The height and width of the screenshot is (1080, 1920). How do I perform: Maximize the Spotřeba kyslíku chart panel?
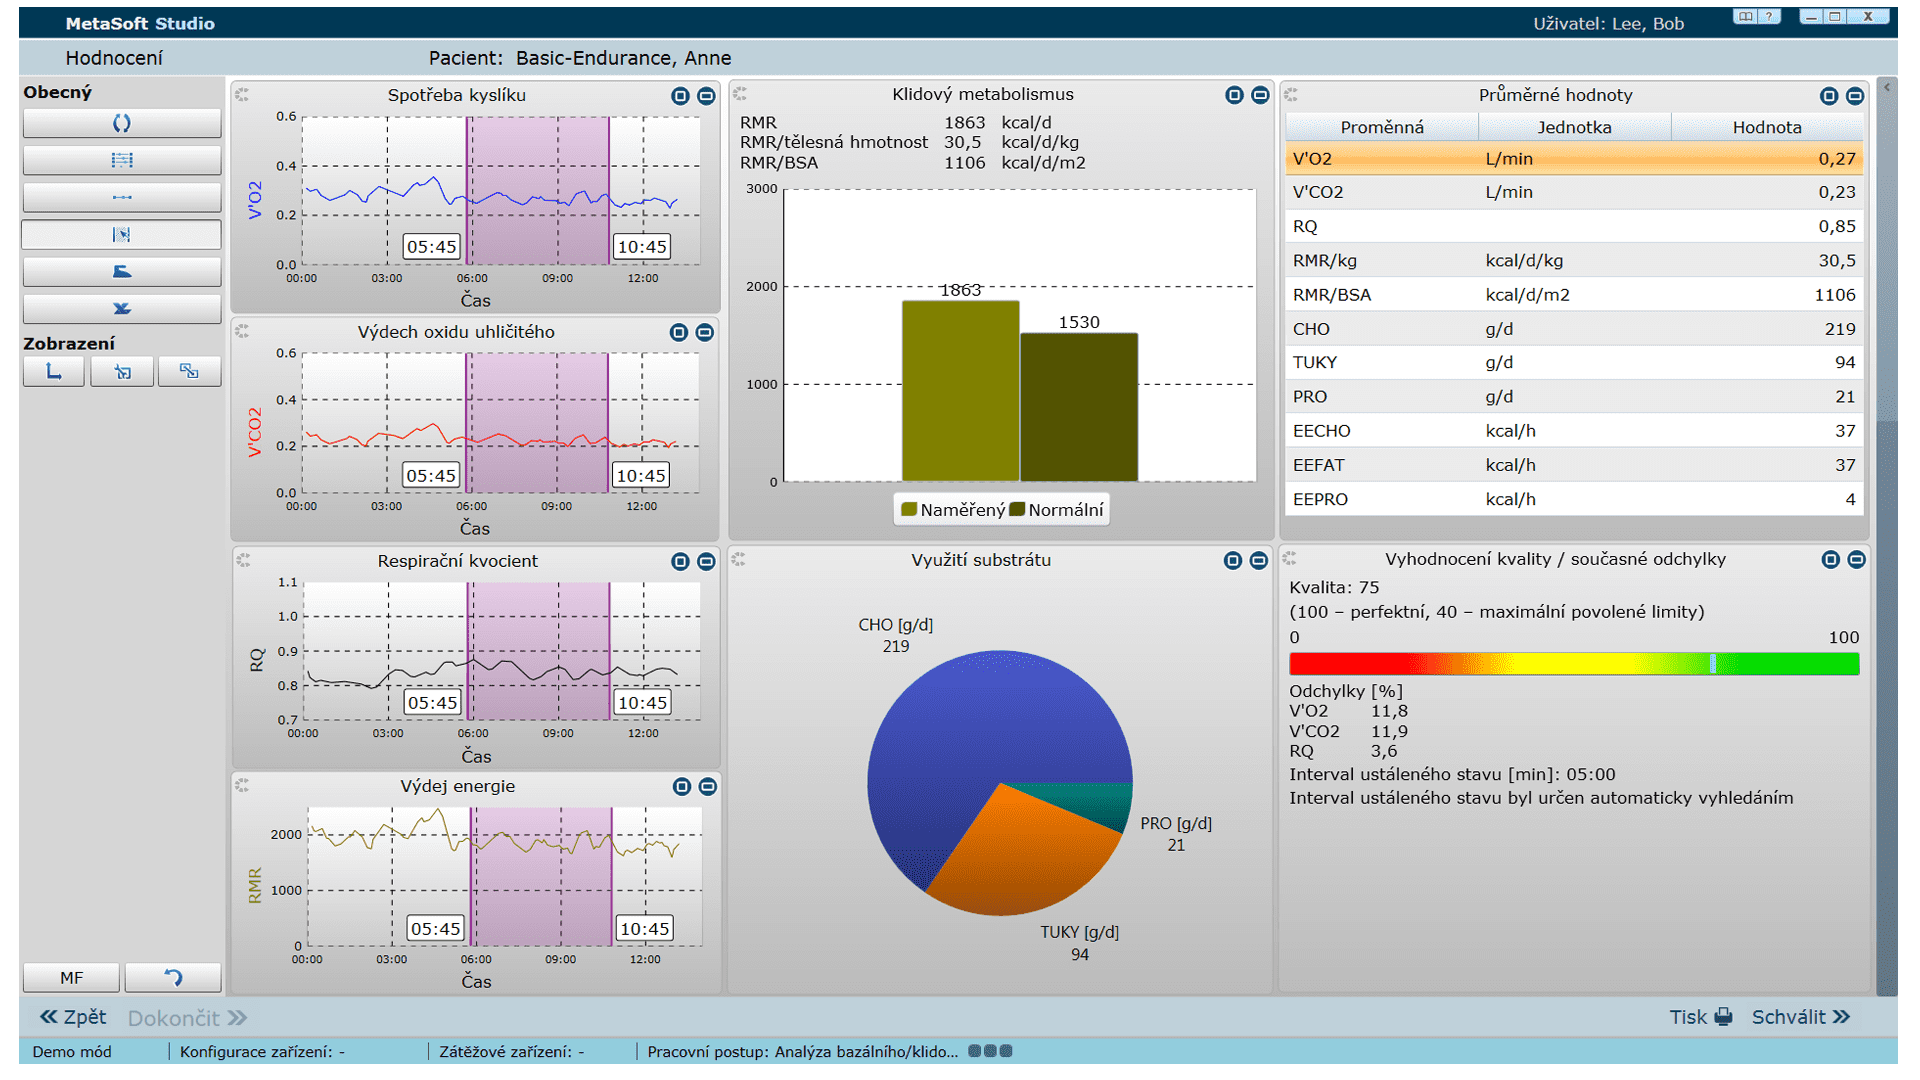pyautogui.click(x=680, y=96)
